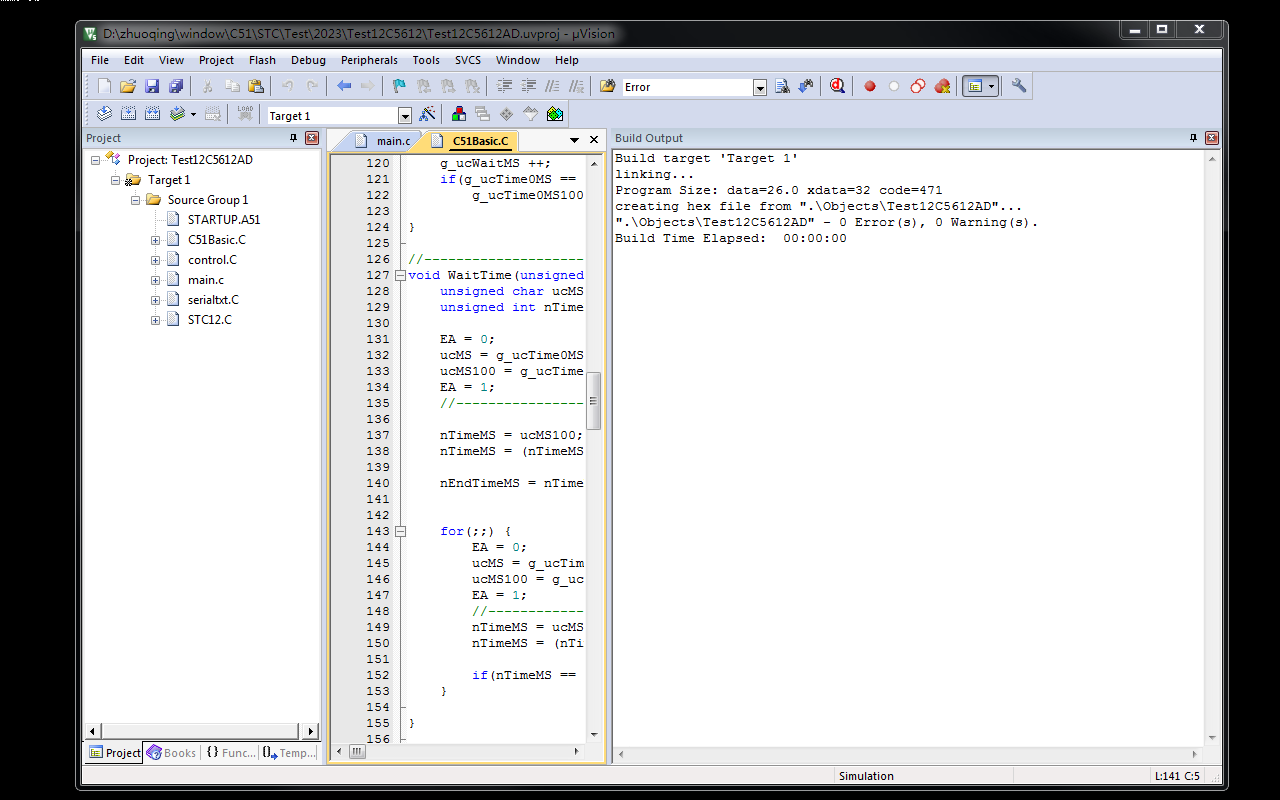Viewport: 1280px width, 800px height.
Task: Save the current file
Action: tap(152, 87)
